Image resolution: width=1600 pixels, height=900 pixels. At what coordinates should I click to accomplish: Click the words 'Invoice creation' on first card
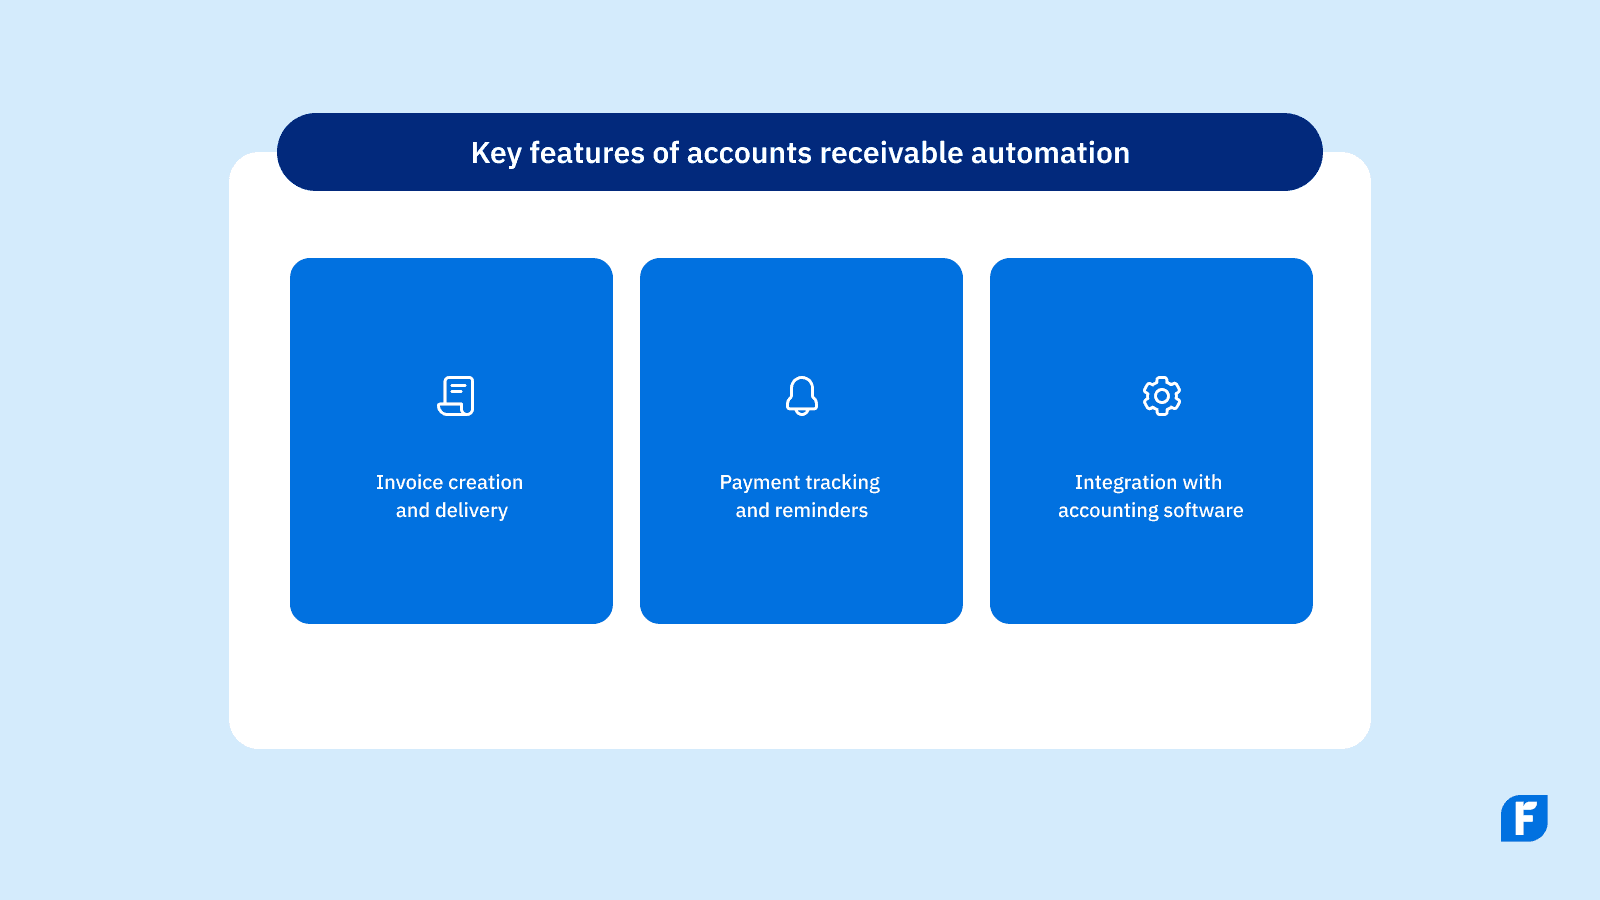click(449, 482)
